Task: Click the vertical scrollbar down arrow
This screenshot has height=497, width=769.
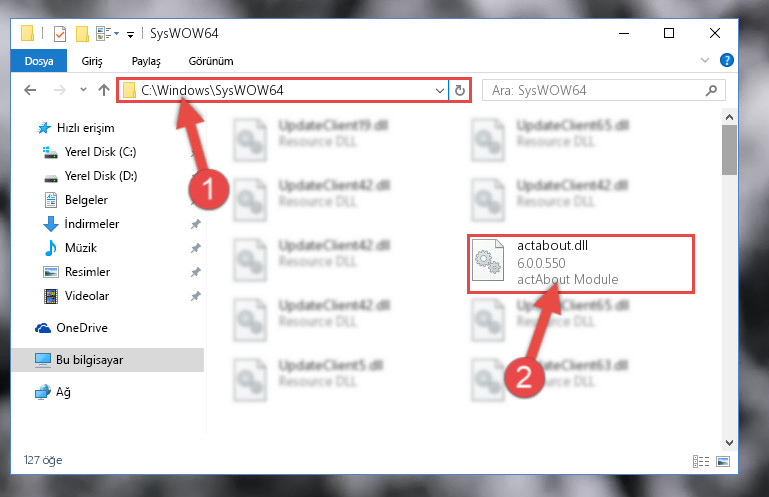Action: [729, 443]
